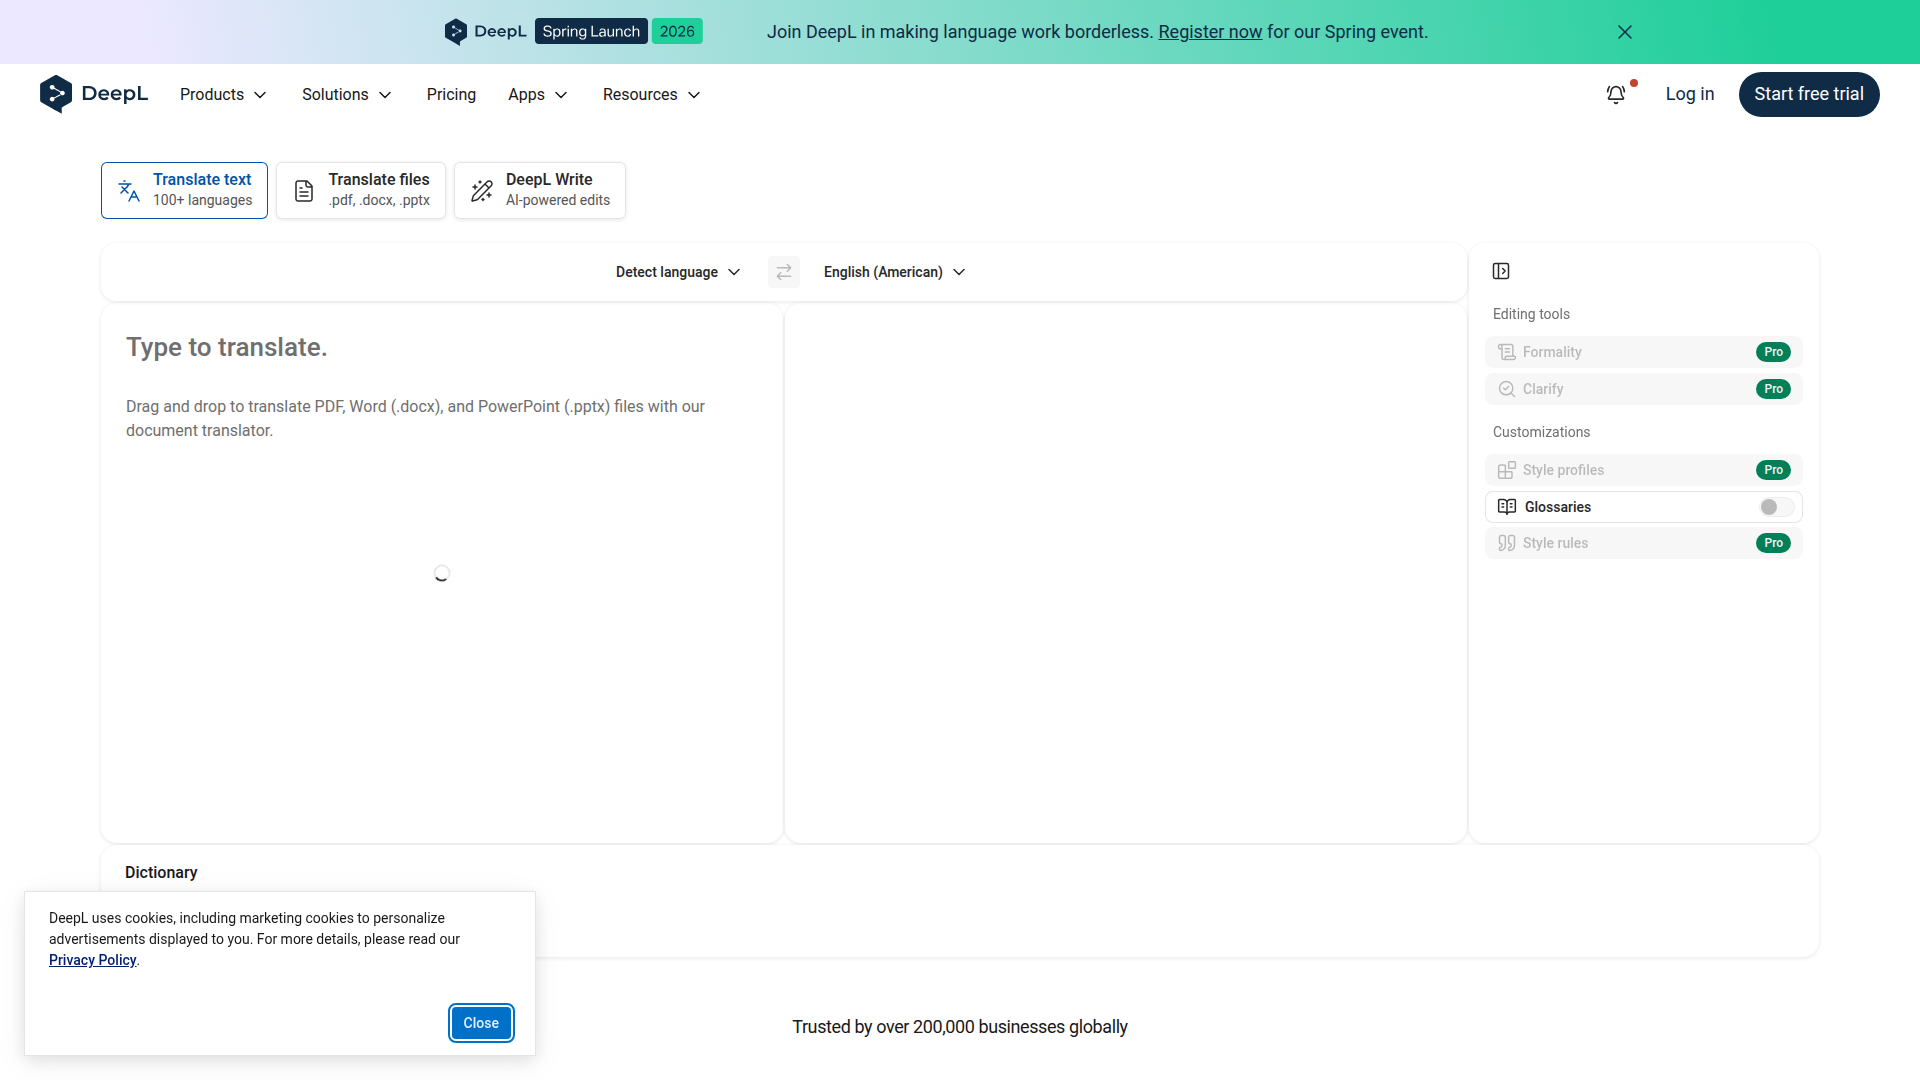Expand the Resources menu
Screen dimensions: 1920x1080
click(651, 94)
